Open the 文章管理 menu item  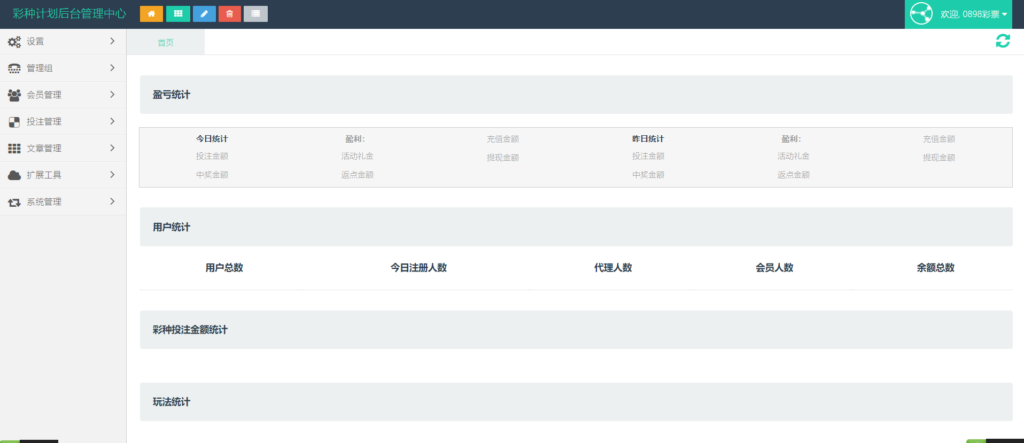[x=45, y=148]
